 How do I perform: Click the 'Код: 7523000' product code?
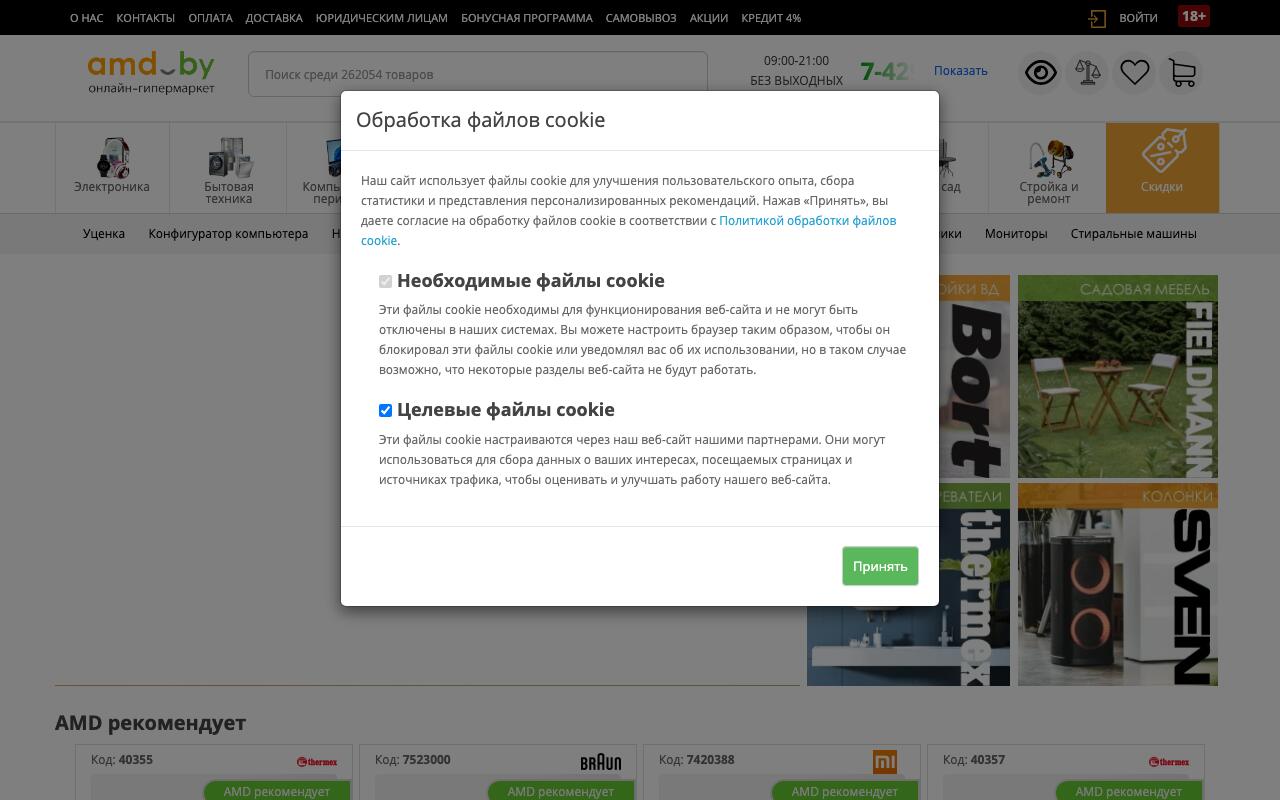[x=413, y=760]
